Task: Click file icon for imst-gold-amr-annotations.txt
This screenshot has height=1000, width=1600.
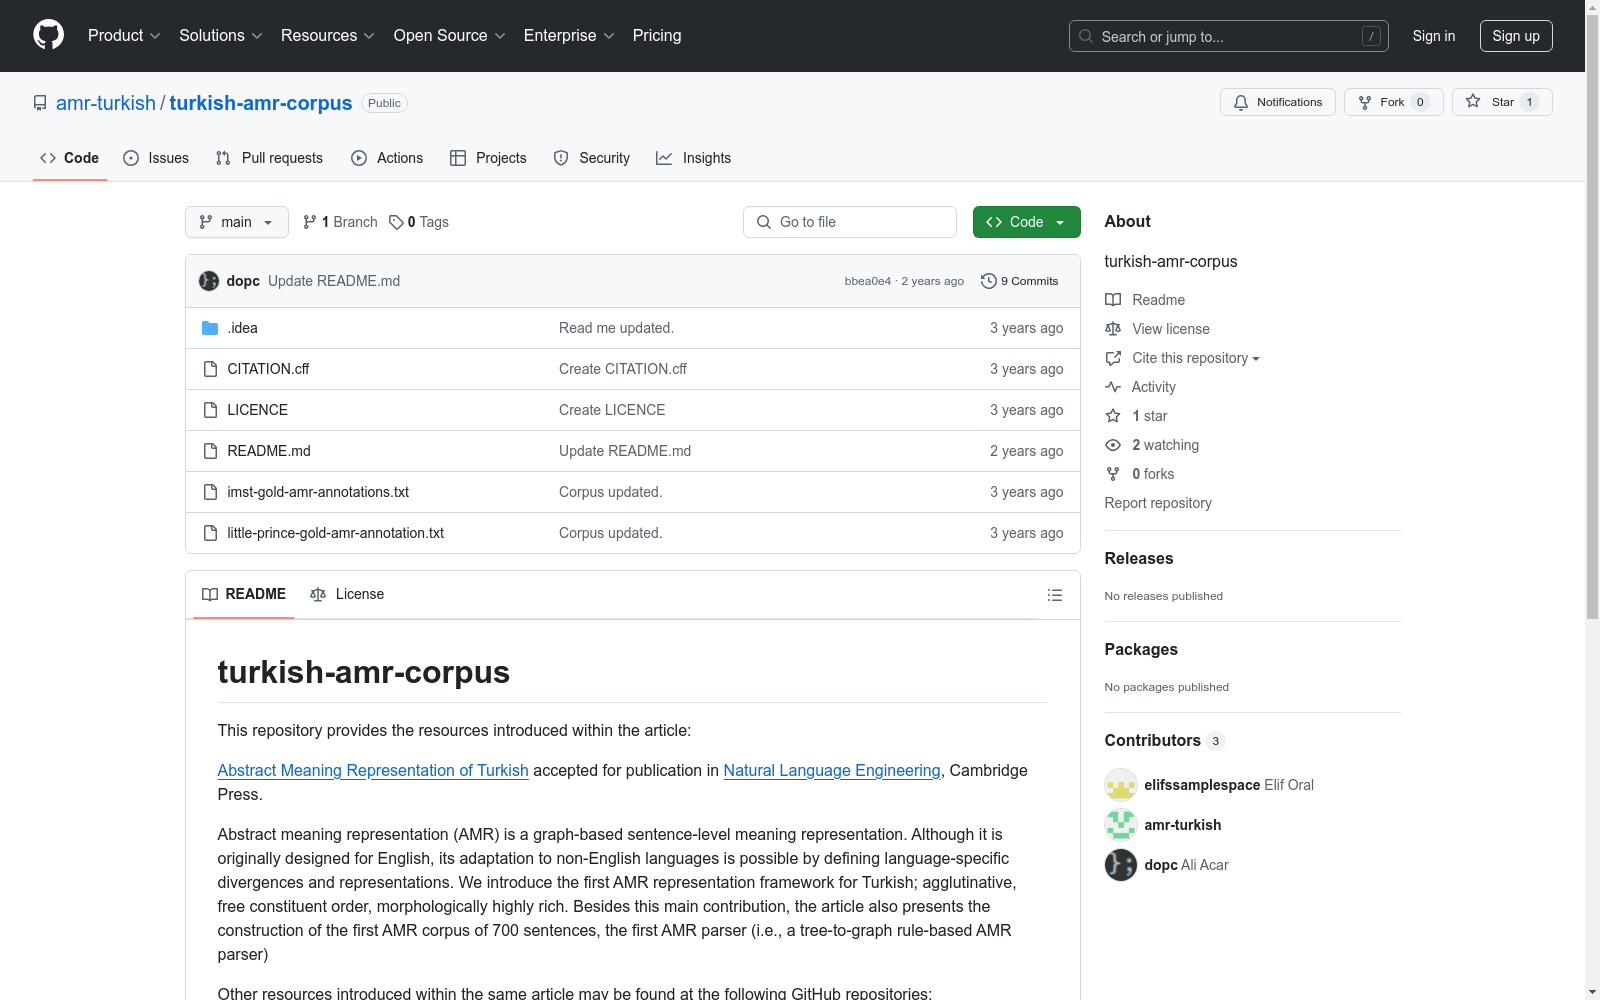Action: point(210,492)
